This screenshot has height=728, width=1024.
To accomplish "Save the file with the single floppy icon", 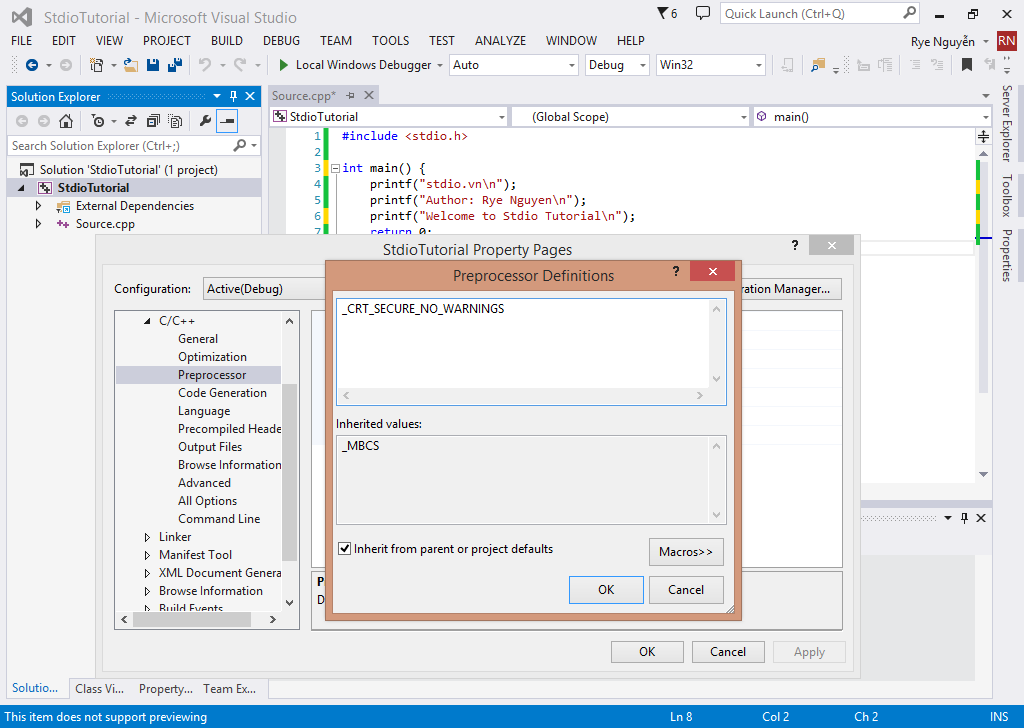I will tap(153, 65).
